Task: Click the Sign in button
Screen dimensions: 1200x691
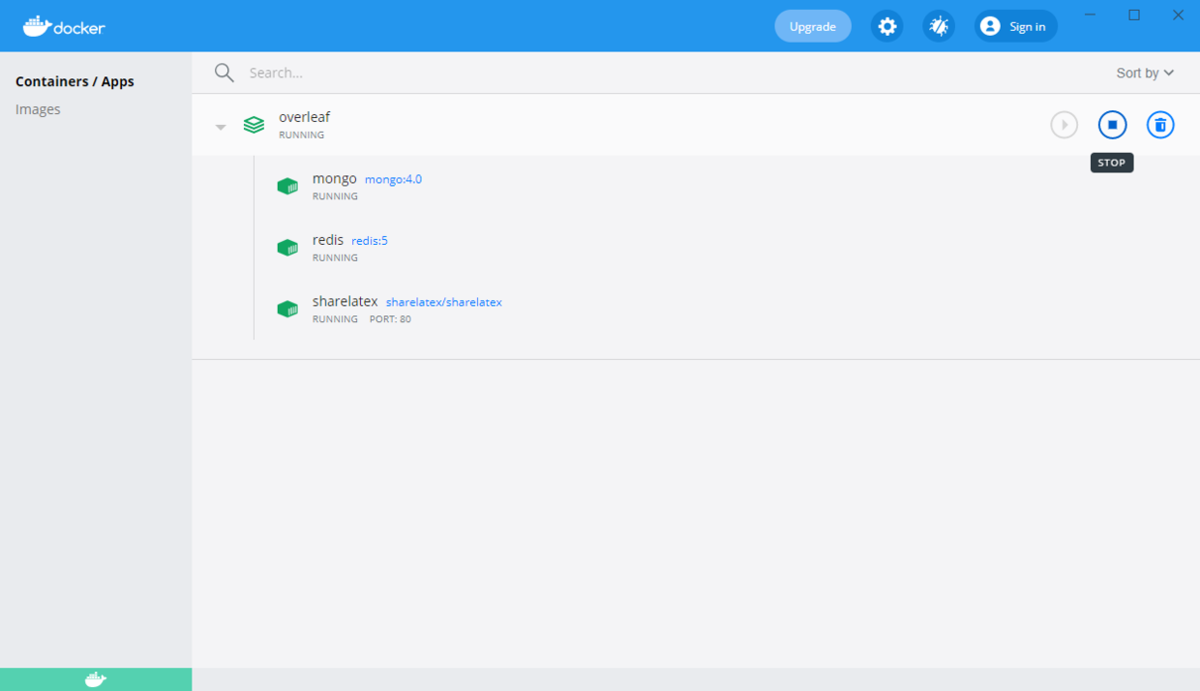Action: tap(1016, 26)
